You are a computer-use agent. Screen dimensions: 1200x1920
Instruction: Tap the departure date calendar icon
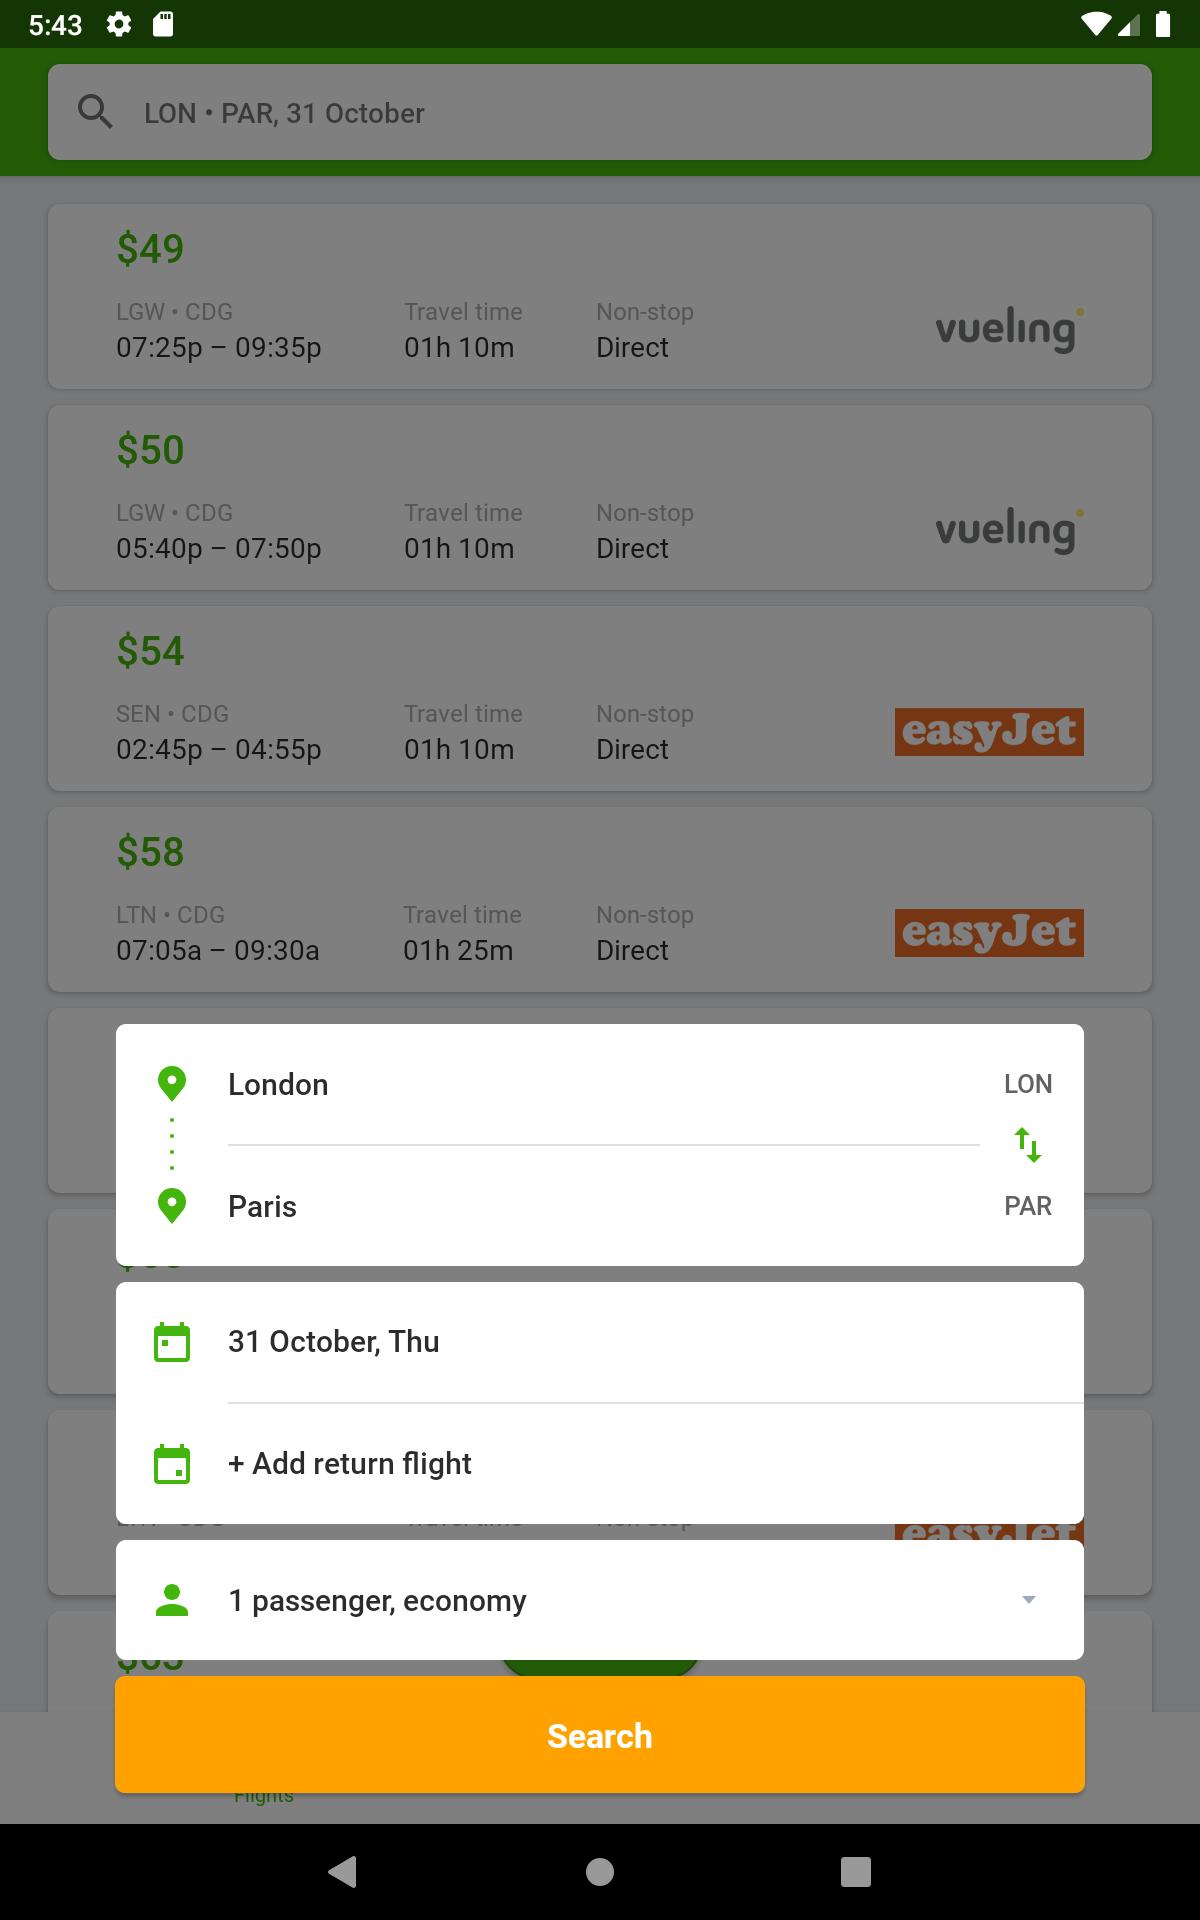pyautogui.click(x=172, y=1342)
